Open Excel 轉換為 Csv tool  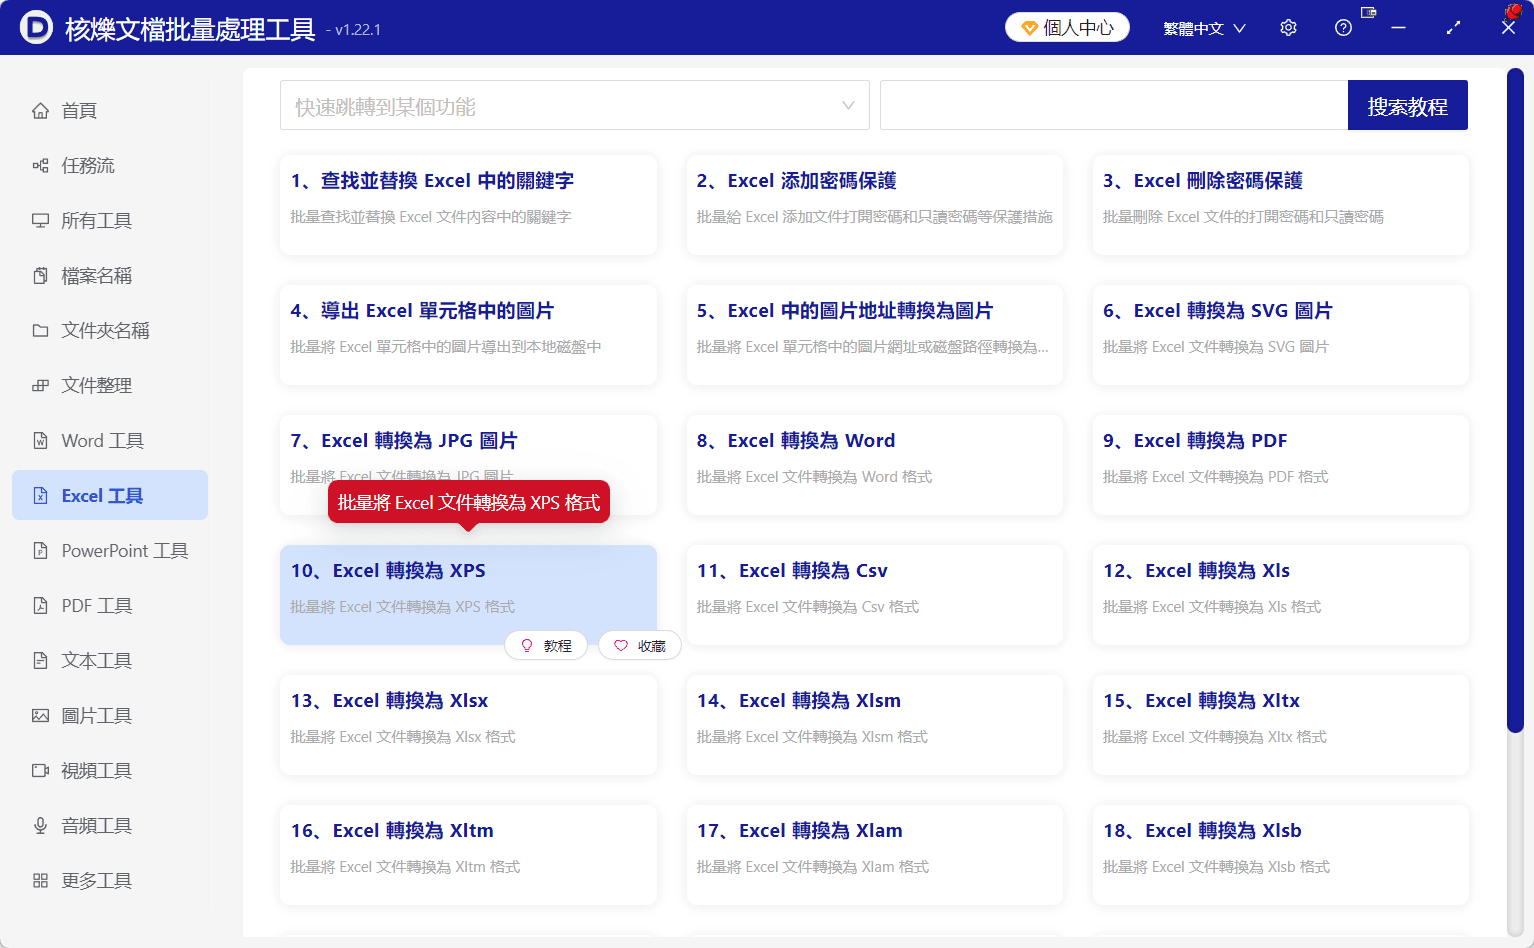pyautogui.click(x=874, y=595)
